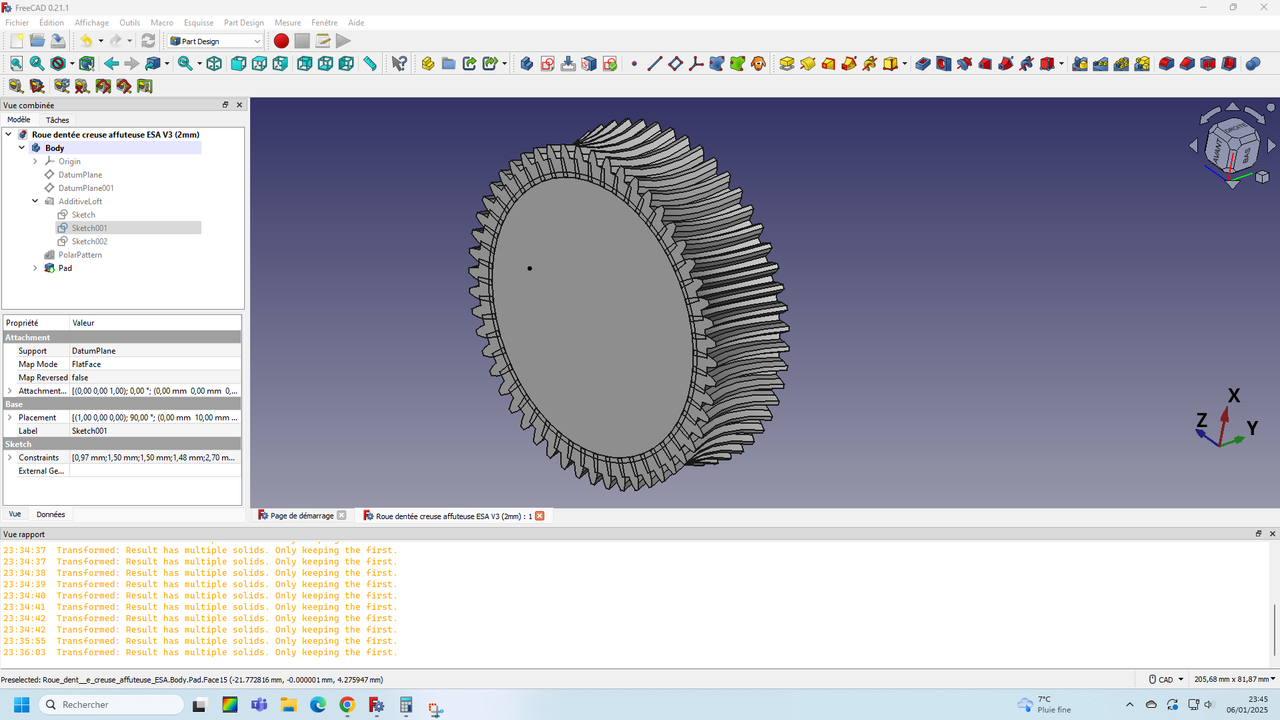Set isometric view

214,64
